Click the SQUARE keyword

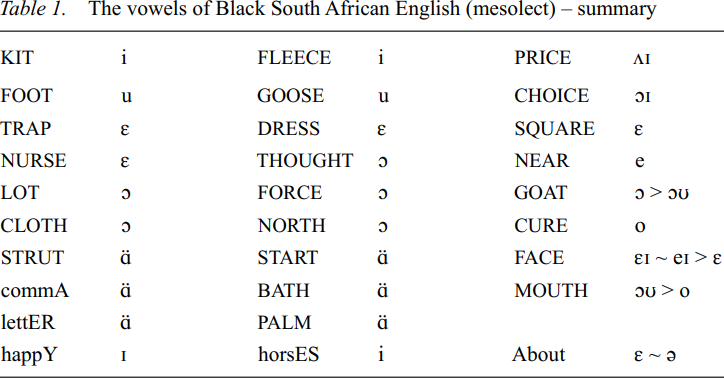coord(555,128)
